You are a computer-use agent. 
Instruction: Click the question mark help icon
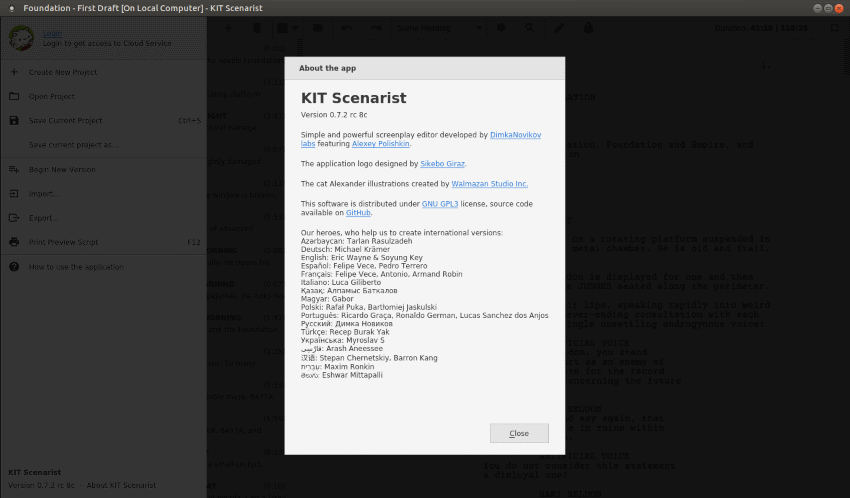(14, 267)
